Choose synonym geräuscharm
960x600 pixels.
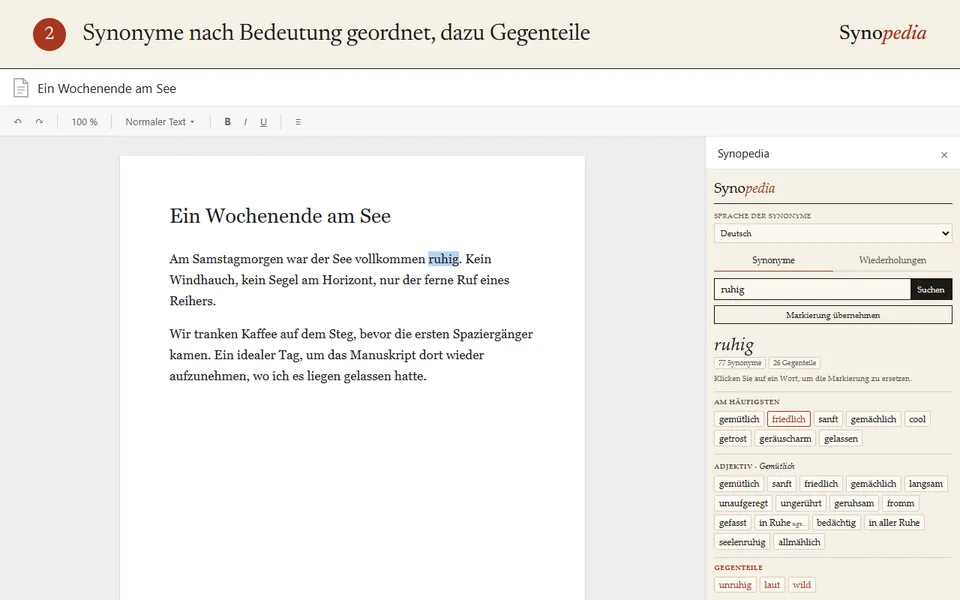[x=785, y=439]
